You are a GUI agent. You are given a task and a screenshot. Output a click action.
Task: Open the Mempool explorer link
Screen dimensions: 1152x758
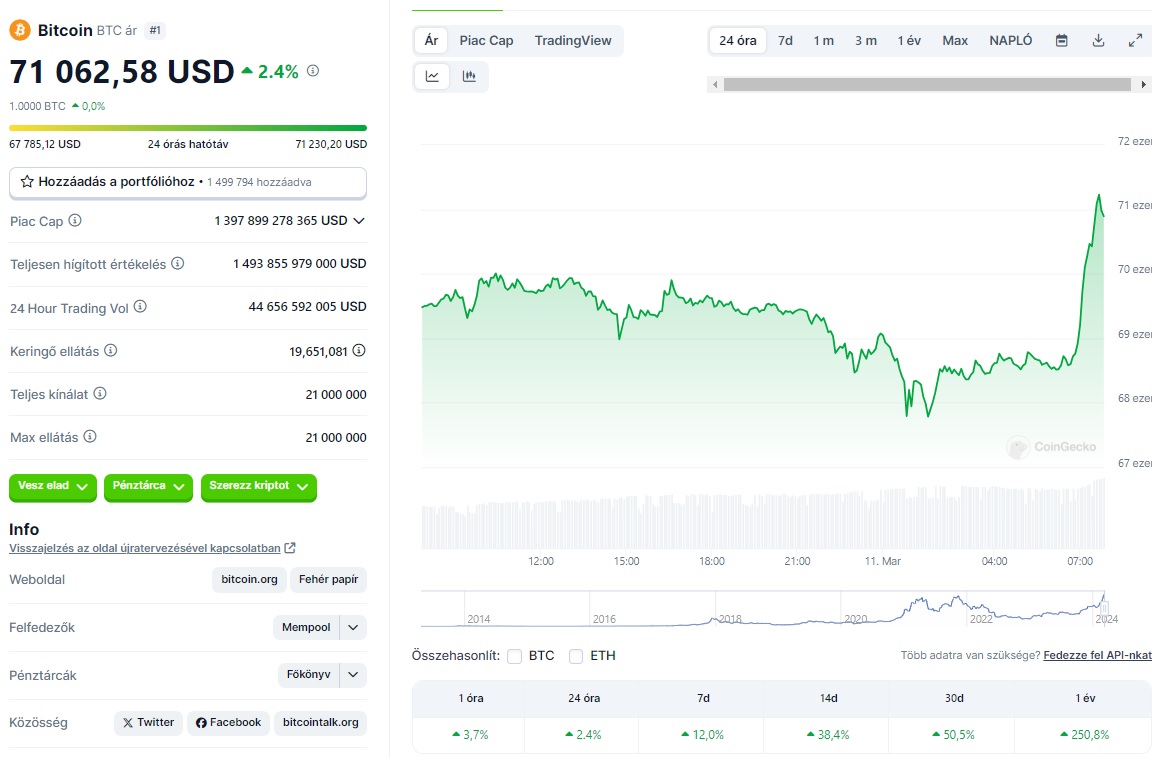click(306, 627)
